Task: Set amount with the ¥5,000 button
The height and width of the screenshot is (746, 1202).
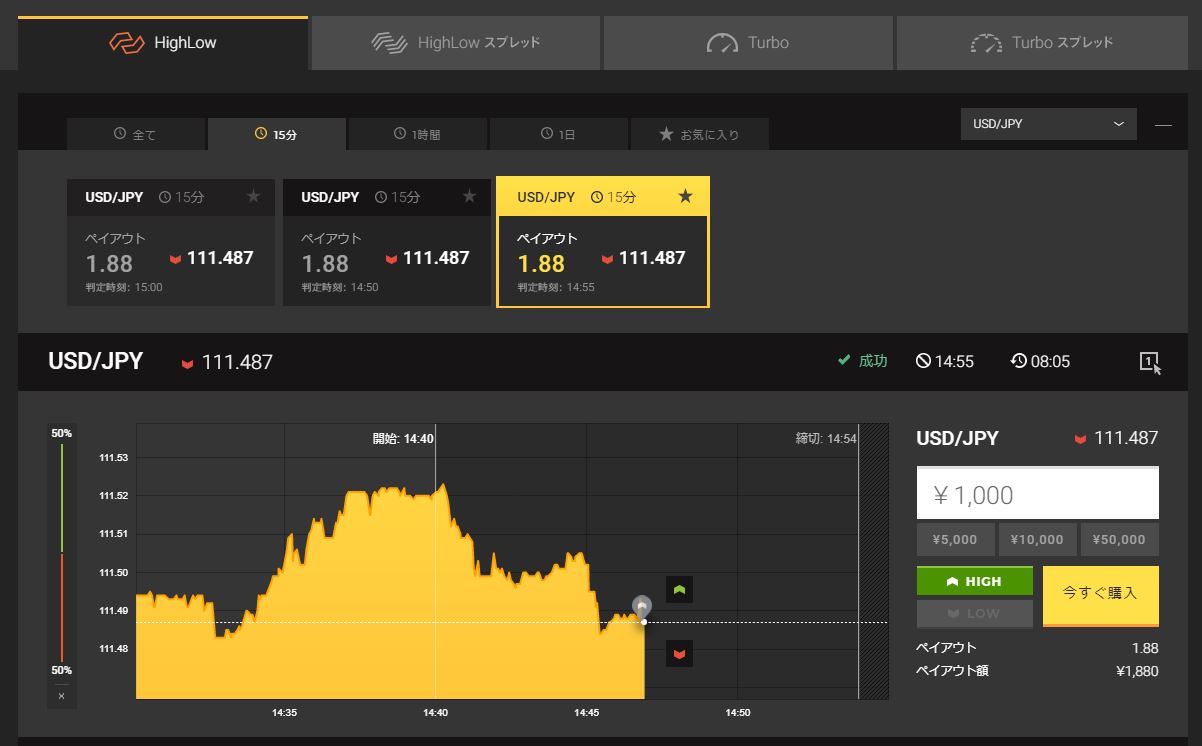Action: 955,540
